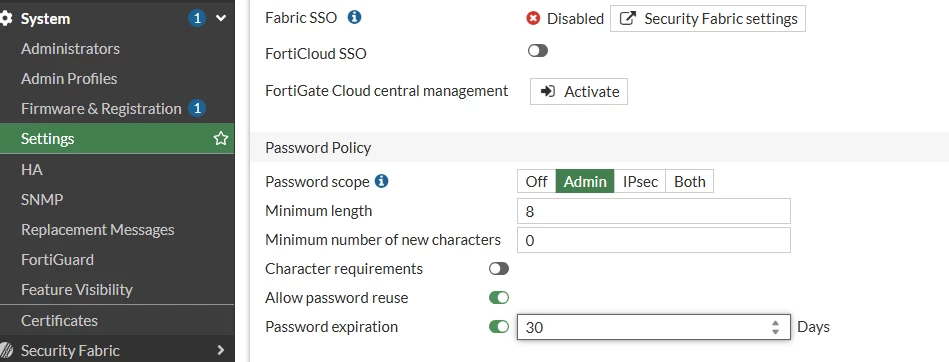Turn off the Password expiration toggle
The width and height of the screenshot is (949, 362).
click(499, 327)
